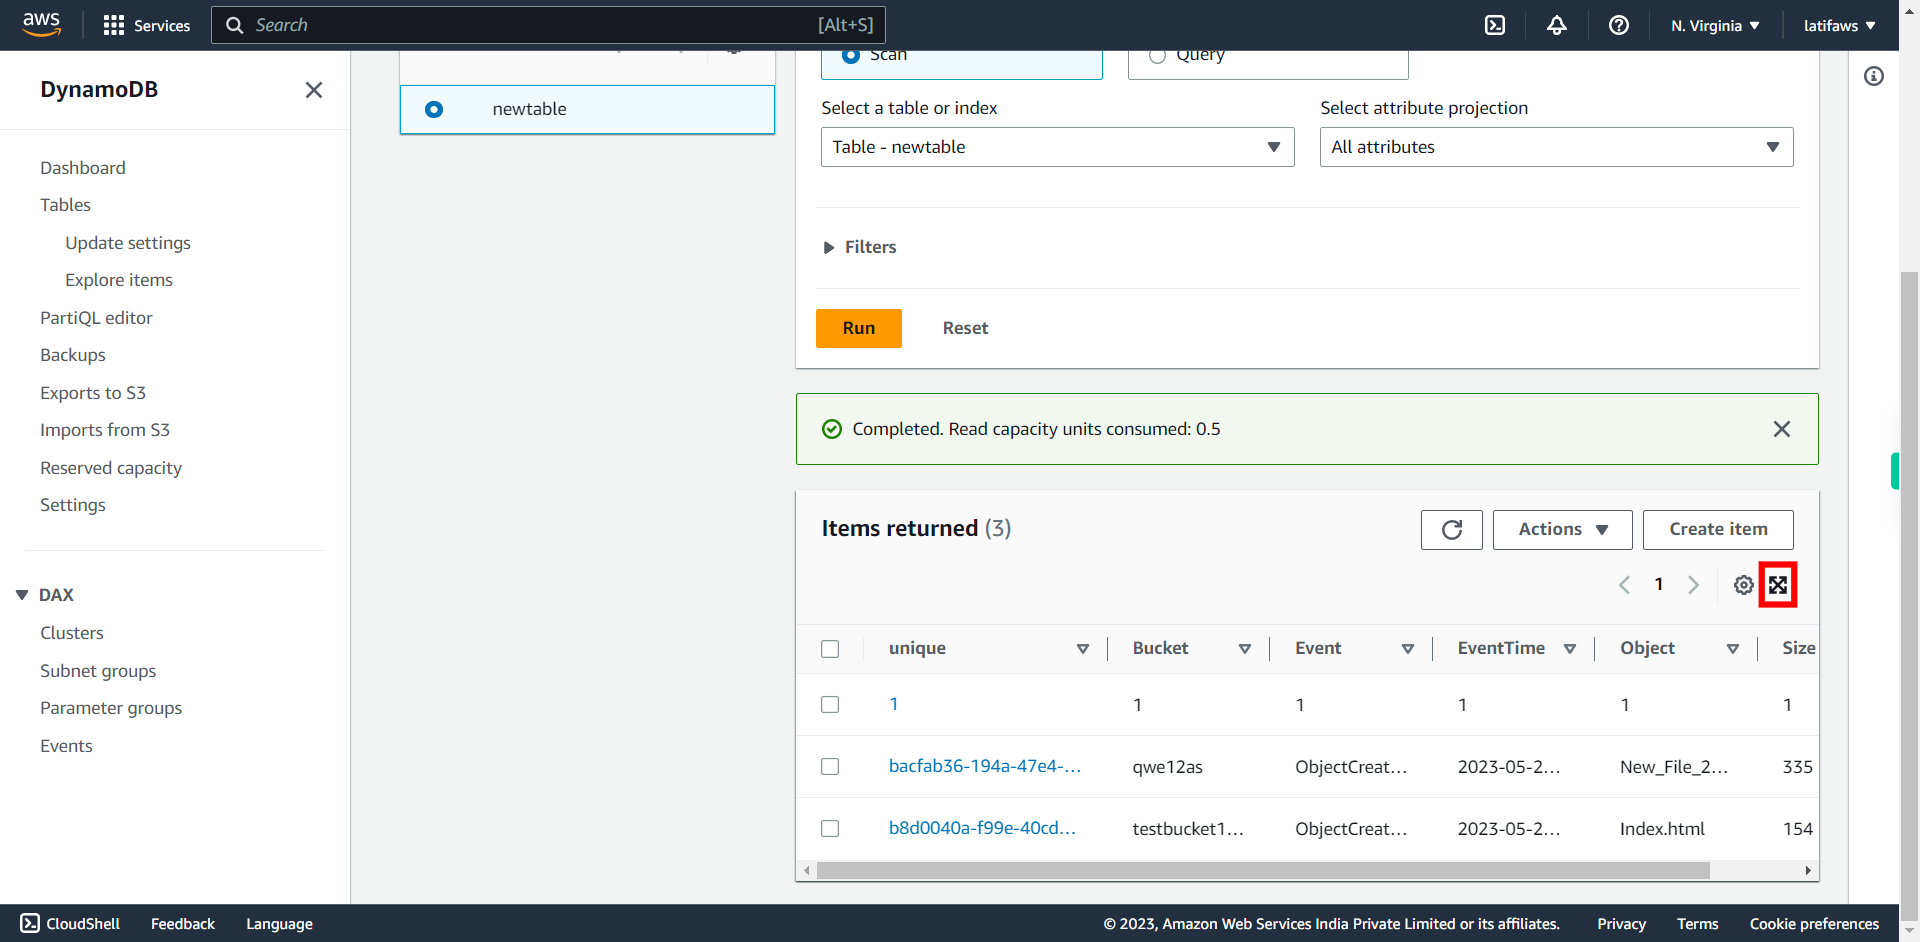Open Backups in the sidebar

pos(73,355)
